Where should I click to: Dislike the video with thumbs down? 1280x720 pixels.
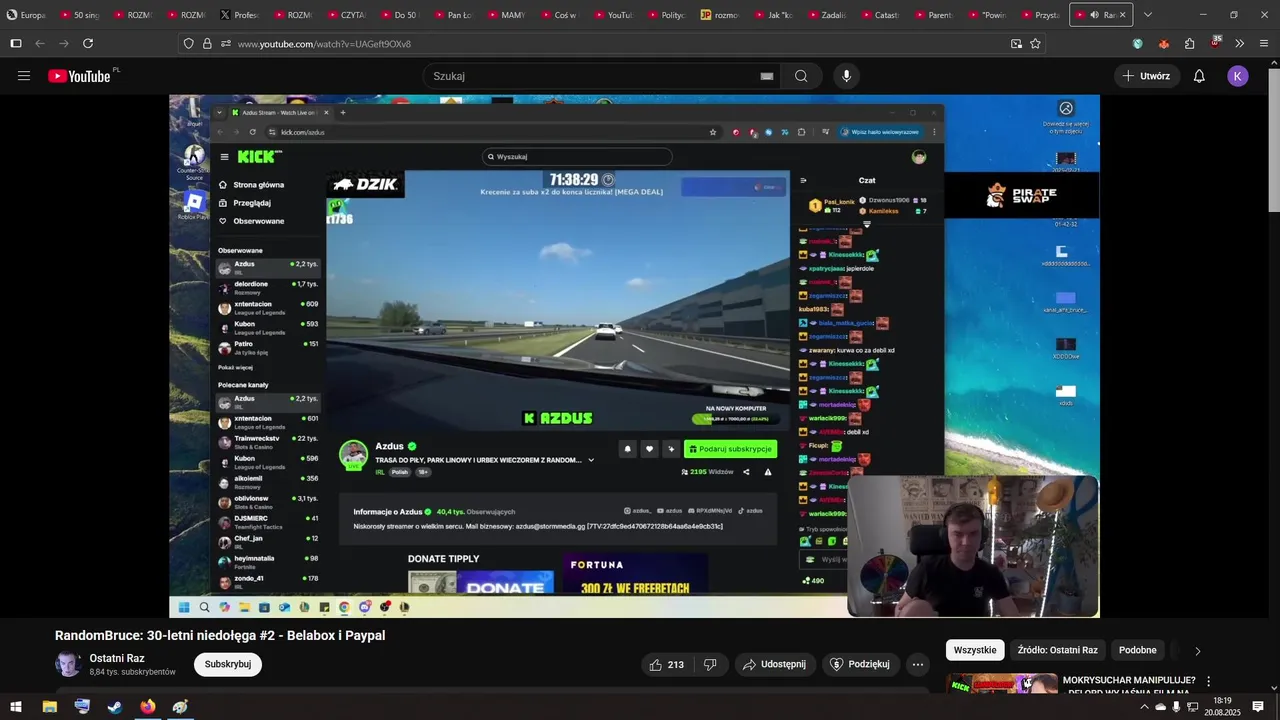click(x=711, y=664)
